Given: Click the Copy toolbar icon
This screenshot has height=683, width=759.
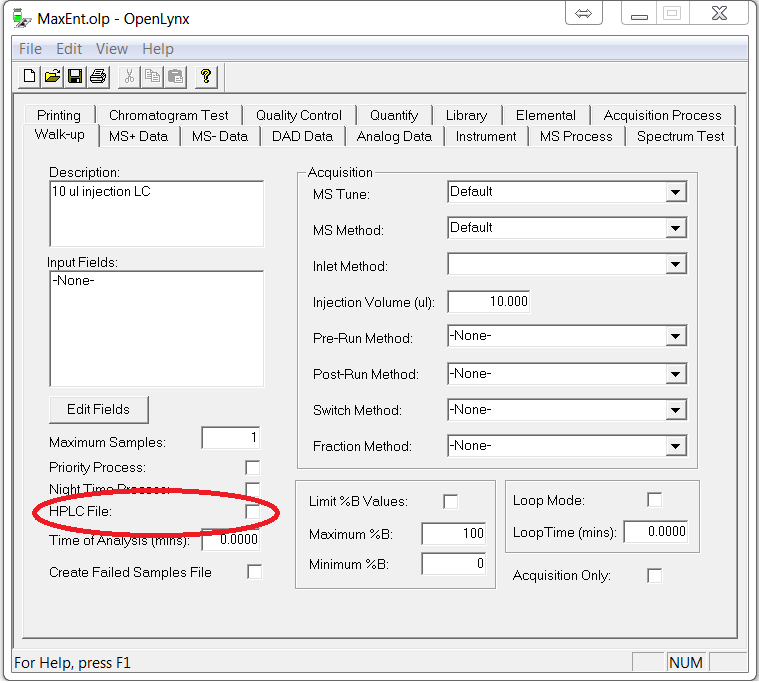Looking at the screenshot, I should [x=153, y=76].
